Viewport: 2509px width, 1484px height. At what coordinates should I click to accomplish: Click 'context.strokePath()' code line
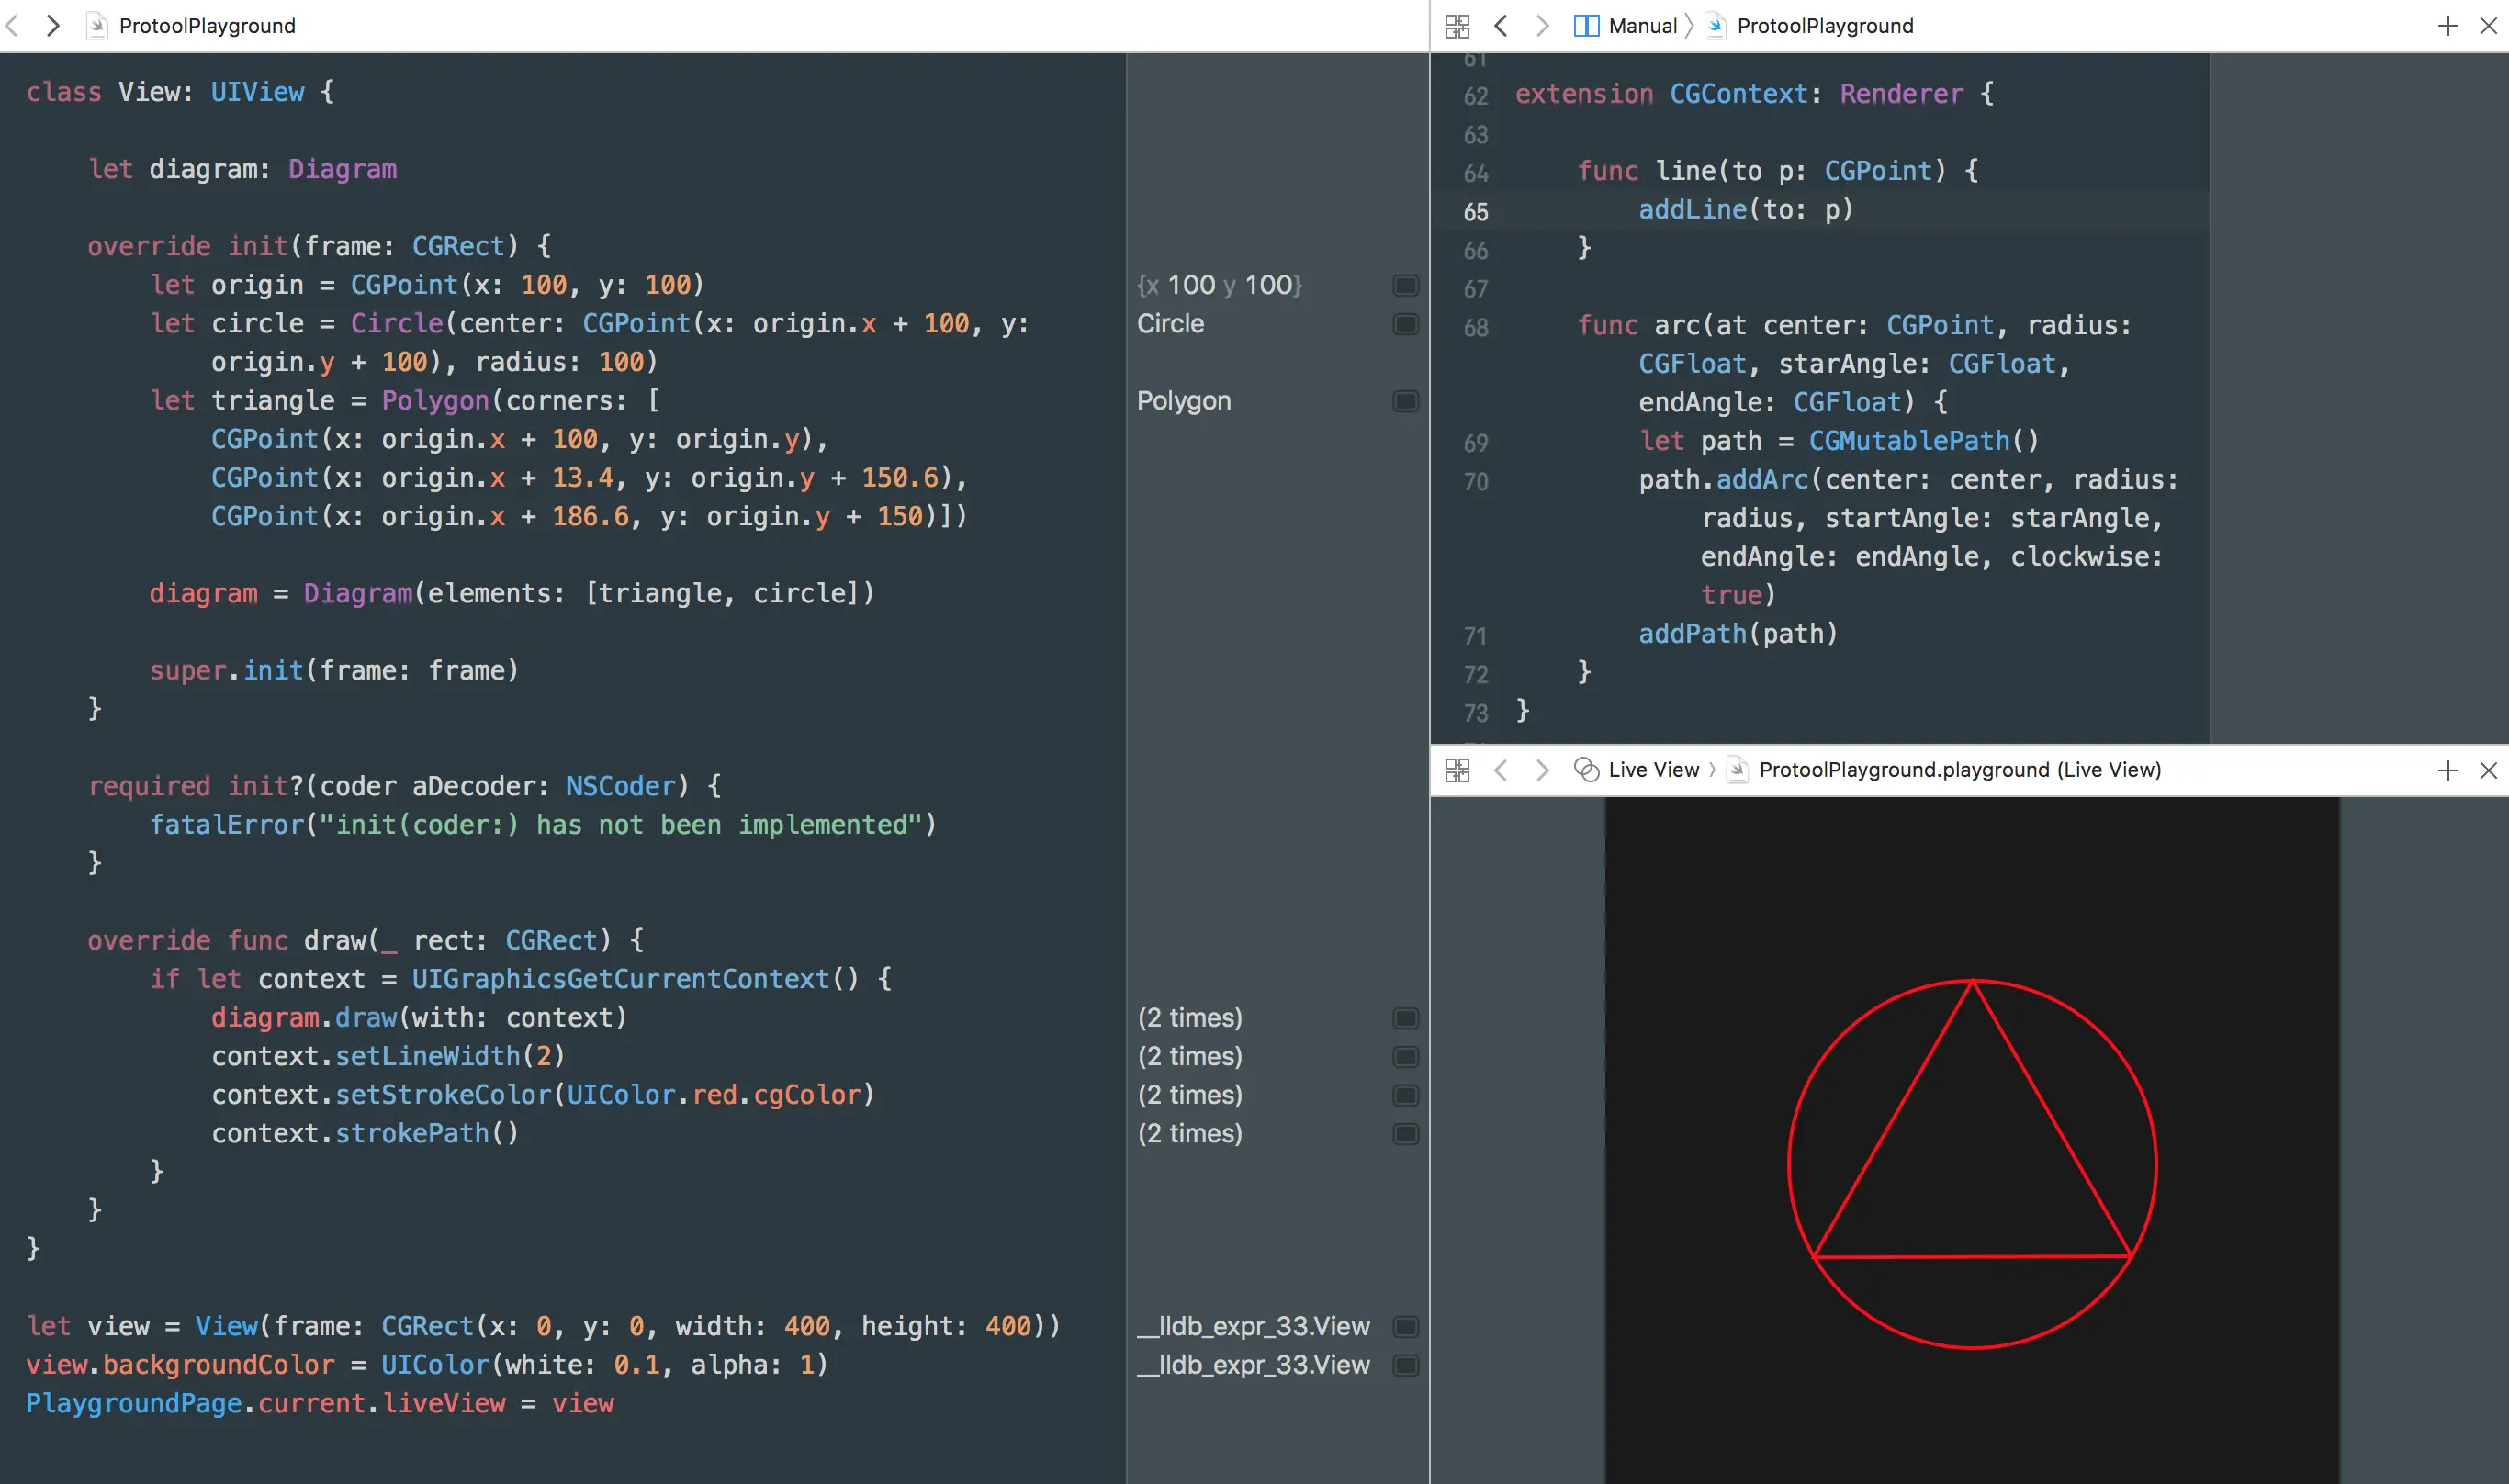[365, 1134]
